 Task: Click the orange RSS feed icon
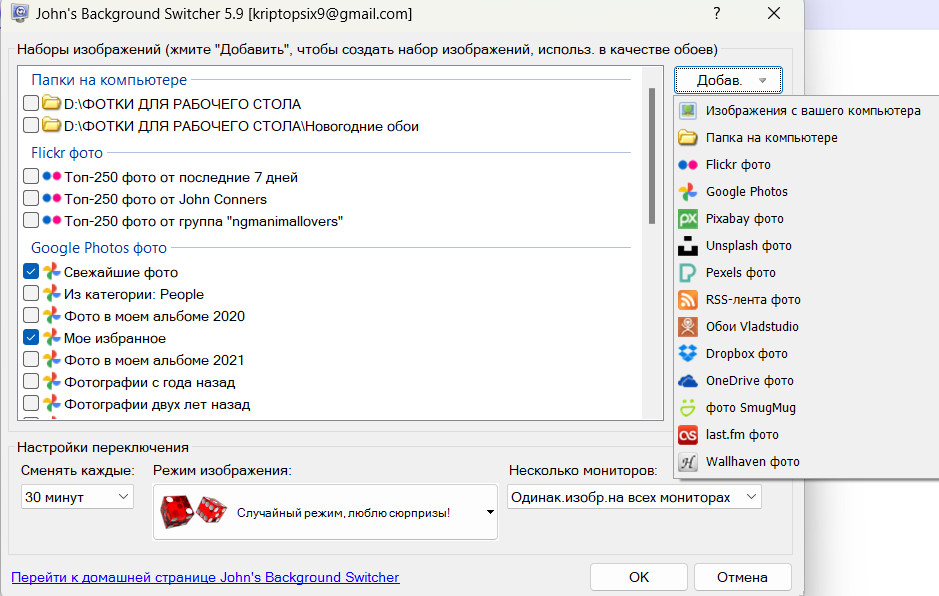[x=687, y=299]
